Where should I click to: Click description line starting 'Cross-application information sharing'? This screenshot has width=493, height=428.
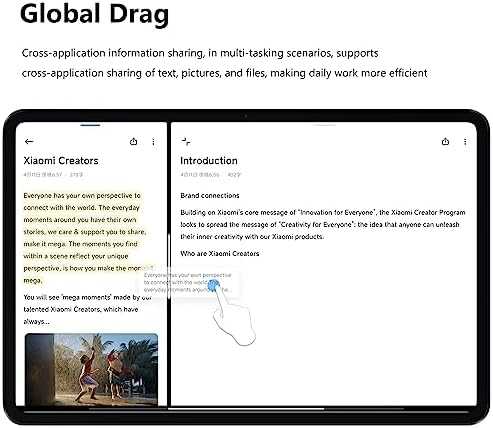200,53
